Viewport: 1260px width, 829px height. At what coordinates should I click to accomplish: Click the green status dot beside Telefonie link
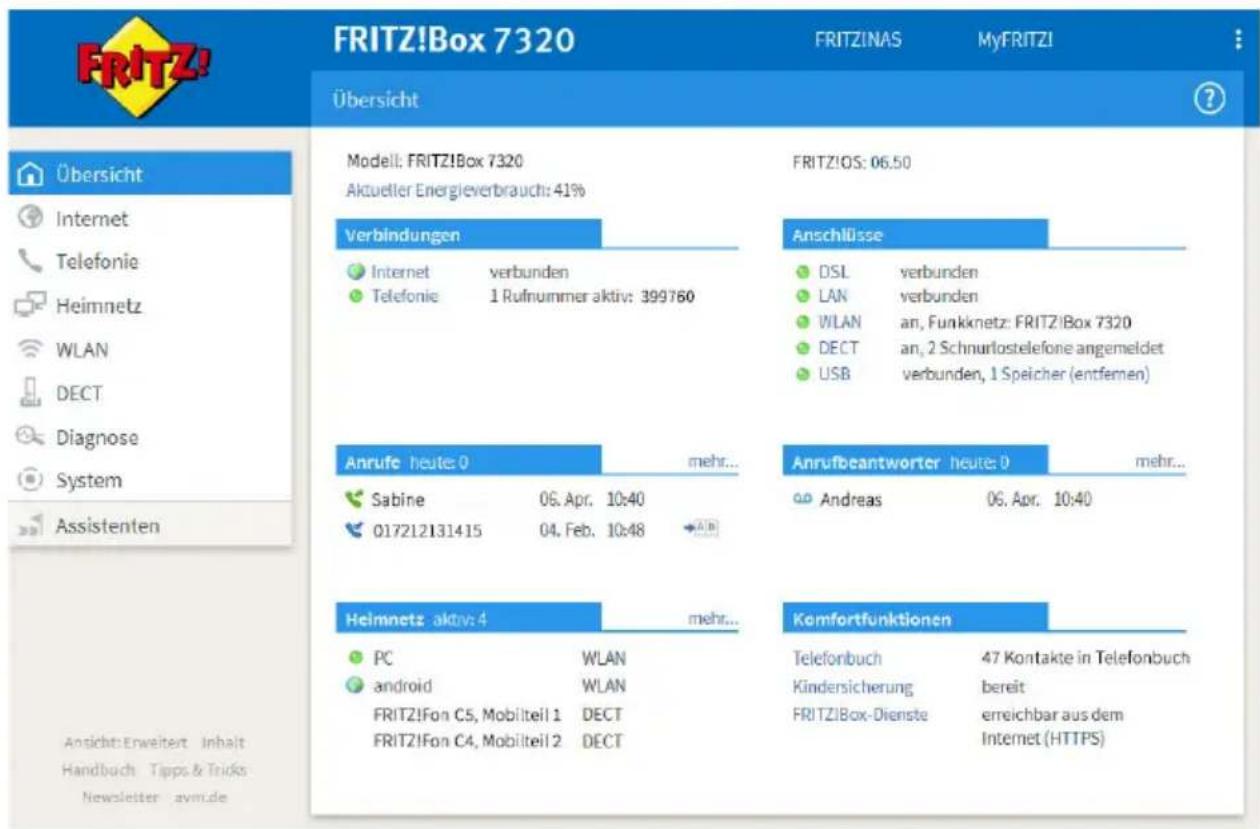(356, 297)
